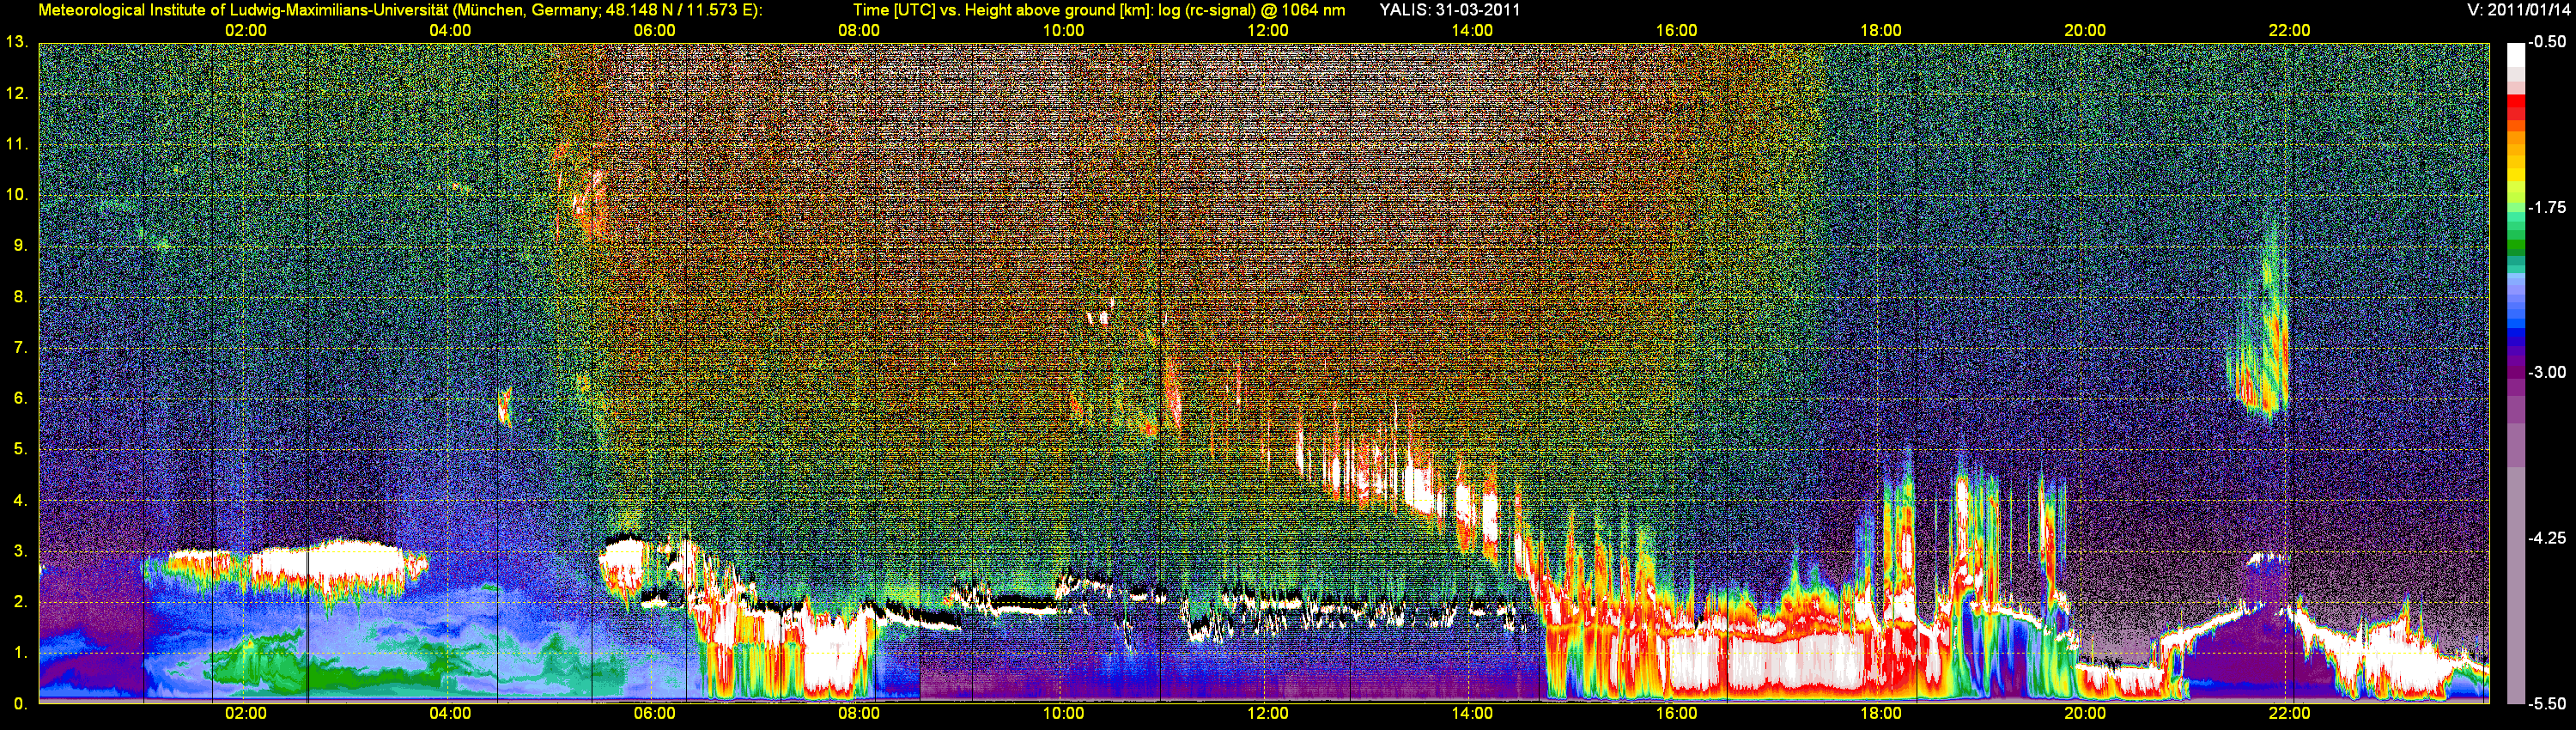Click the '7.' height axis label
2576x730 pixels.
pyautogui.click(x=20, y=347)
